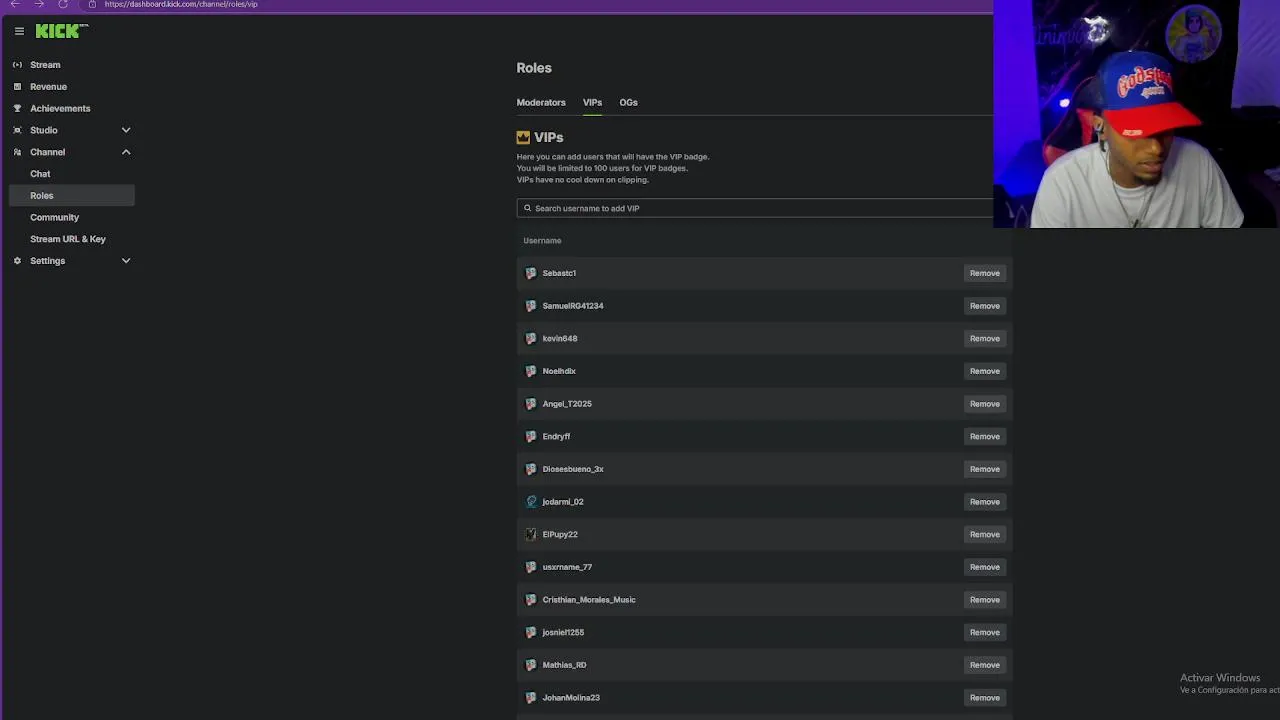
Task: Remove Noelhdlx from VIPs
Action: pyautogui.click(x=984, y=371)
